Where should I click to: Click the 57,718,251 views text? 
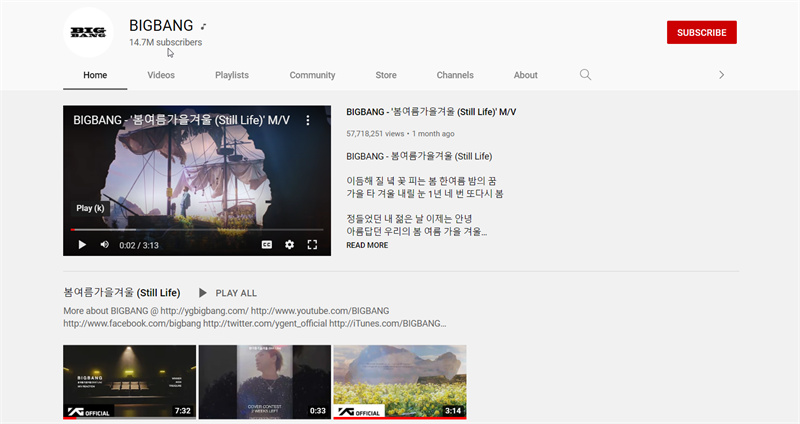click(375, 134)
